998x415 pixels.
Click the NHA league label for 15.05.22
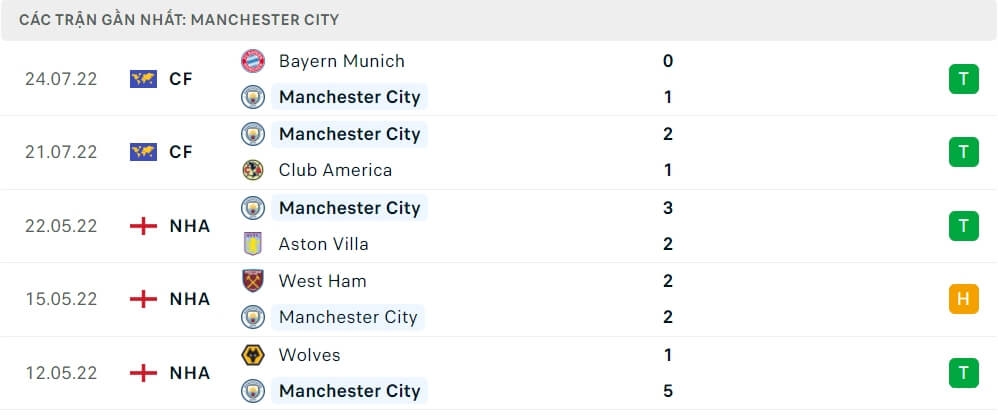coord(190,299)
